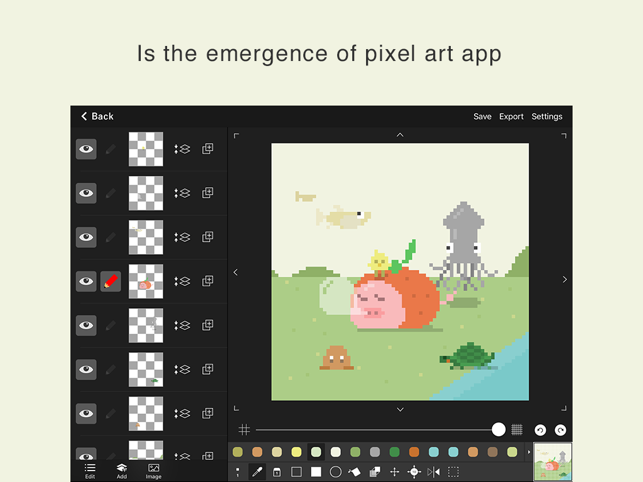Select the eyedropper color picker tool

[x=257, y=472]
